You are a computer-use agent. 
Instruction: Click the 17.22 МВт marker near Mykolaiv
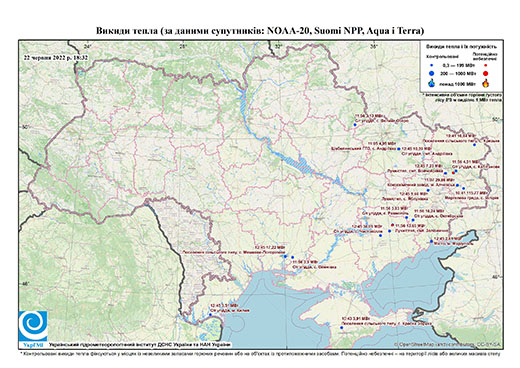285,256
